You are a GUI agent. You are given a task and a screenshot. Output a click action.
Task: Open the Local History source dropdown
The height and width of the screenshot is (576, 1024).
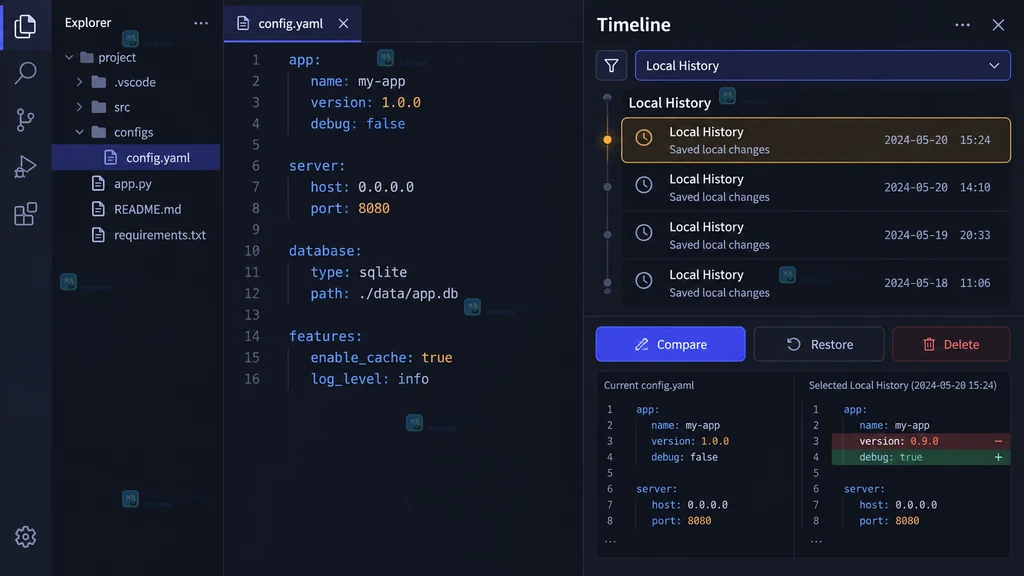pyautogui.click(x=822, y=65)
